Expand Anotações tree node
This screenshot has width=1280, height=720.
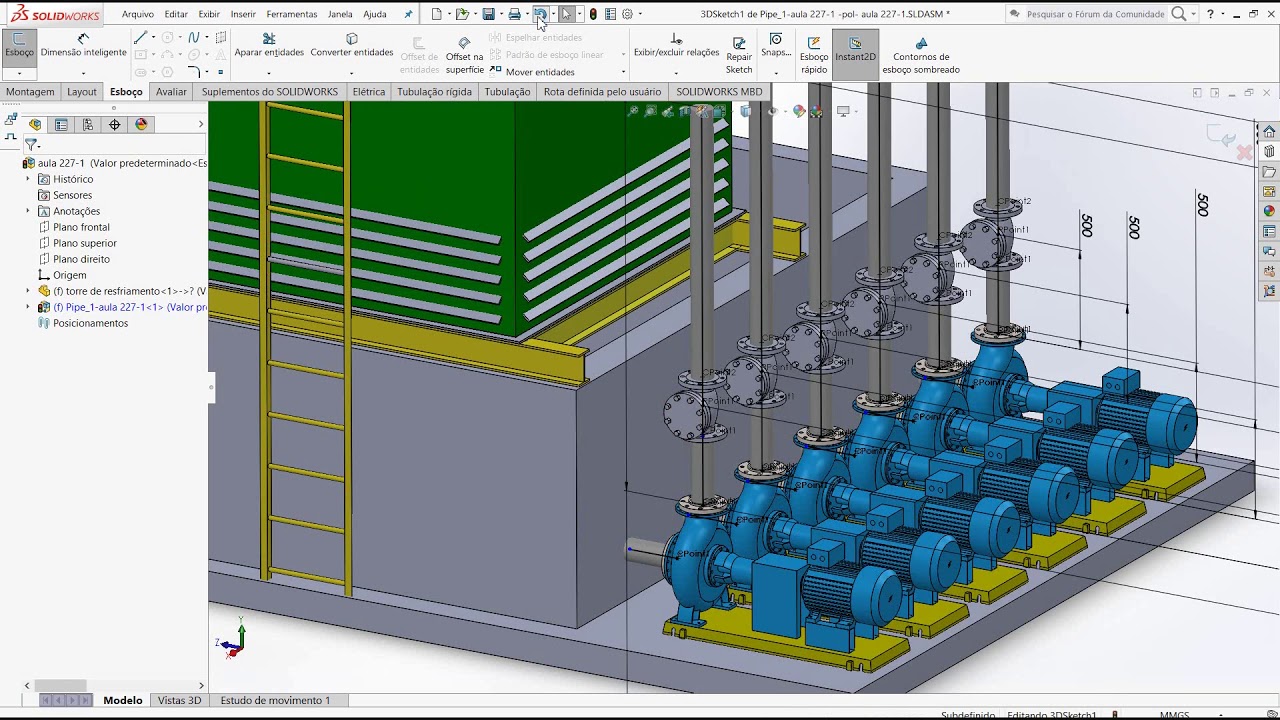[28, 211]
